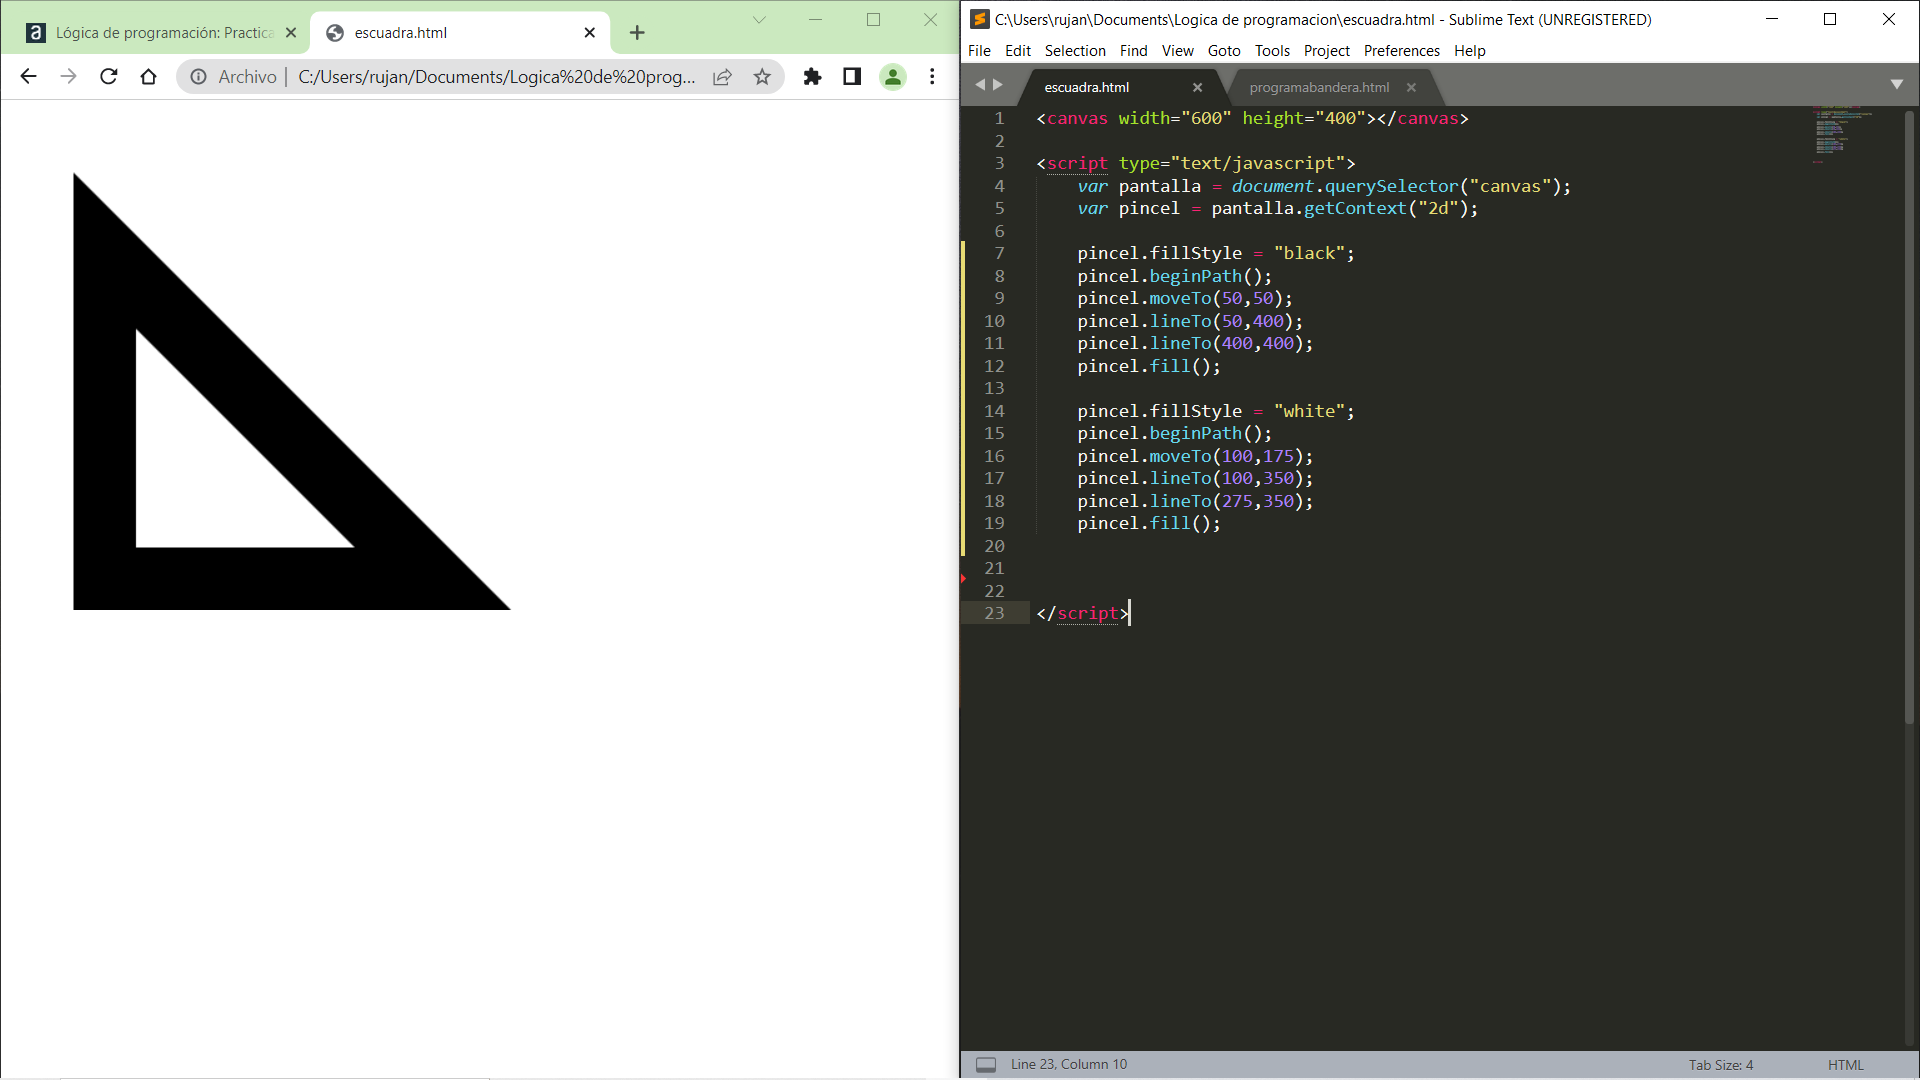Toggle Chrome side panel

coord(852,77)
